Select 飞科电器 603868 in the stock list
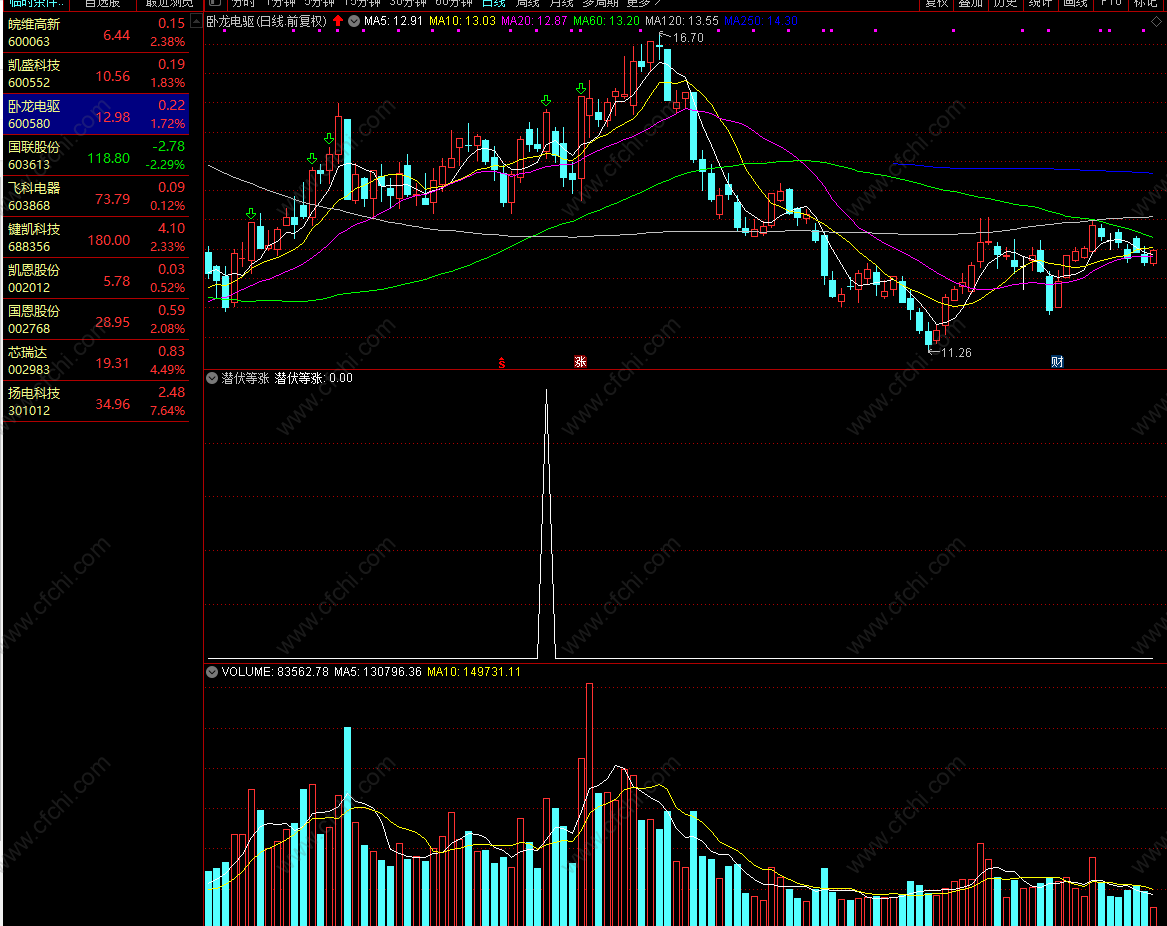This screenshot has height=926, width=1167. pos(96,197)
